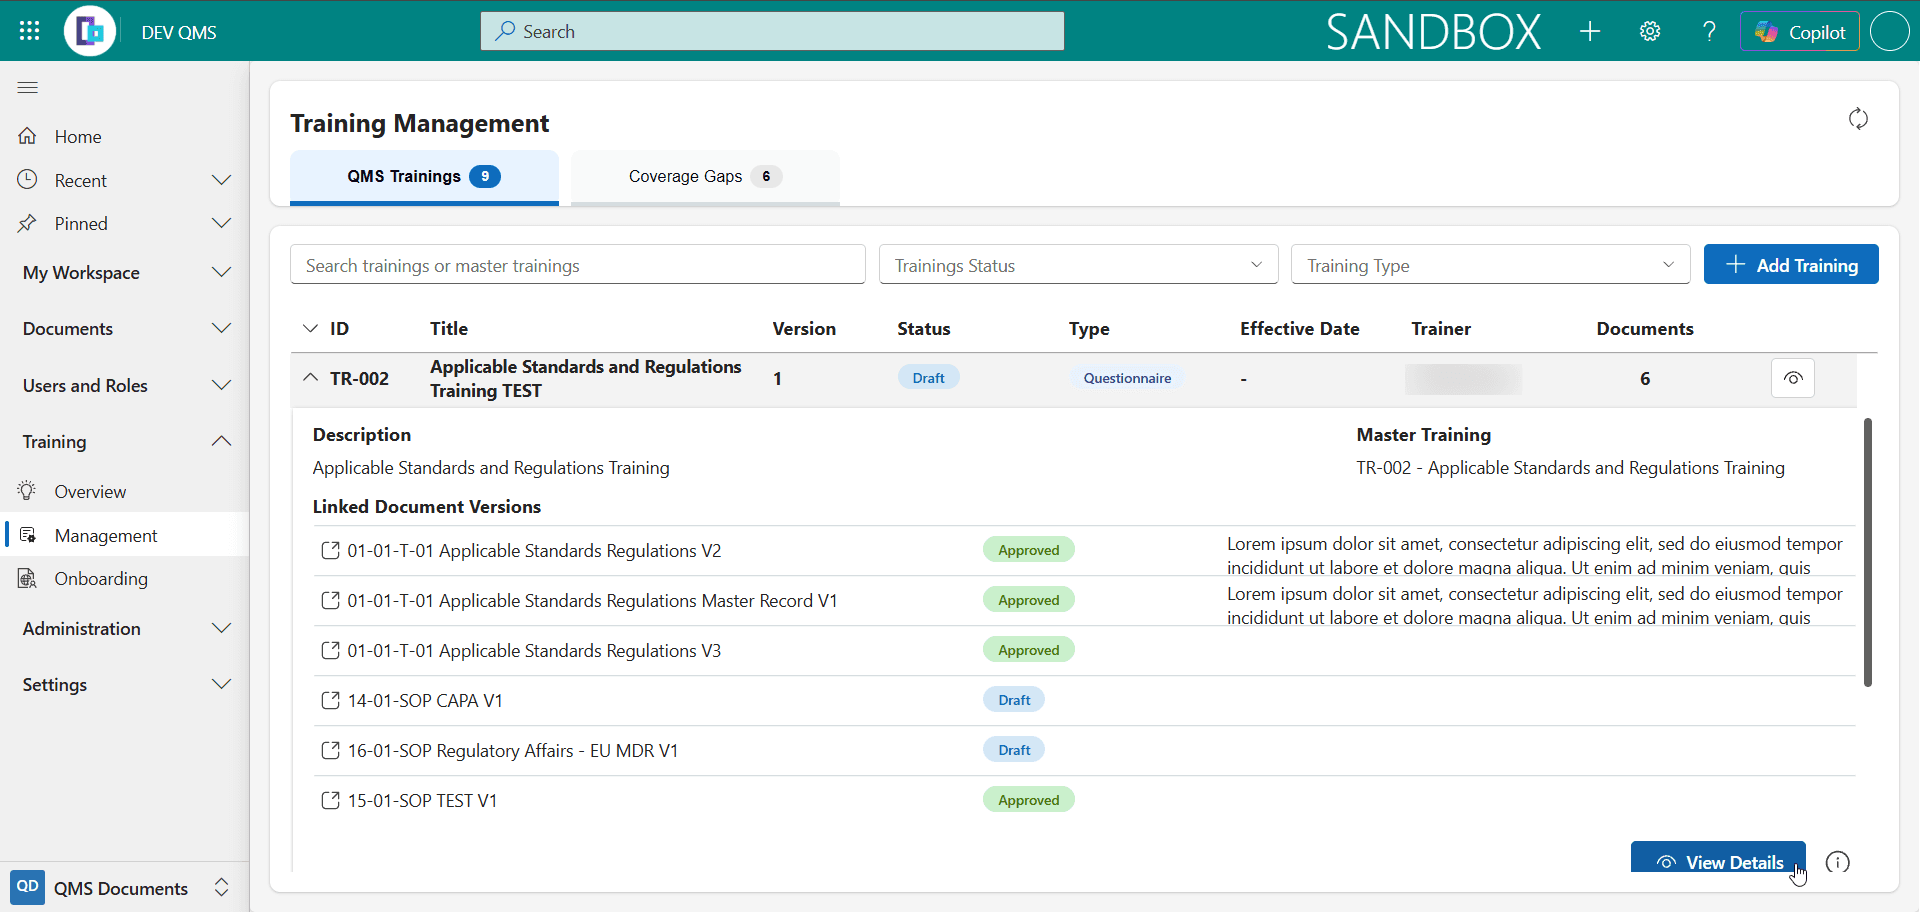1920x912 pixels.
Task: Click the Onboarding icon in sidebar
Action: click(28, 578)
